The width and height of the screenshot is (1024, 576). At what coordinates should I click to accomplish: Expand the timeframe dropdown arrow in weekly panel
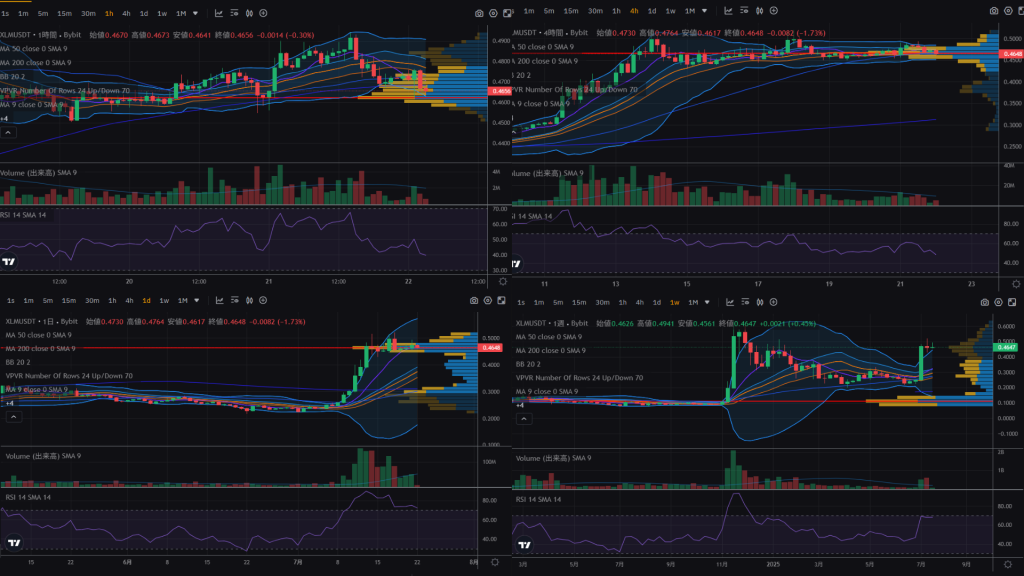tap(707, 302)
